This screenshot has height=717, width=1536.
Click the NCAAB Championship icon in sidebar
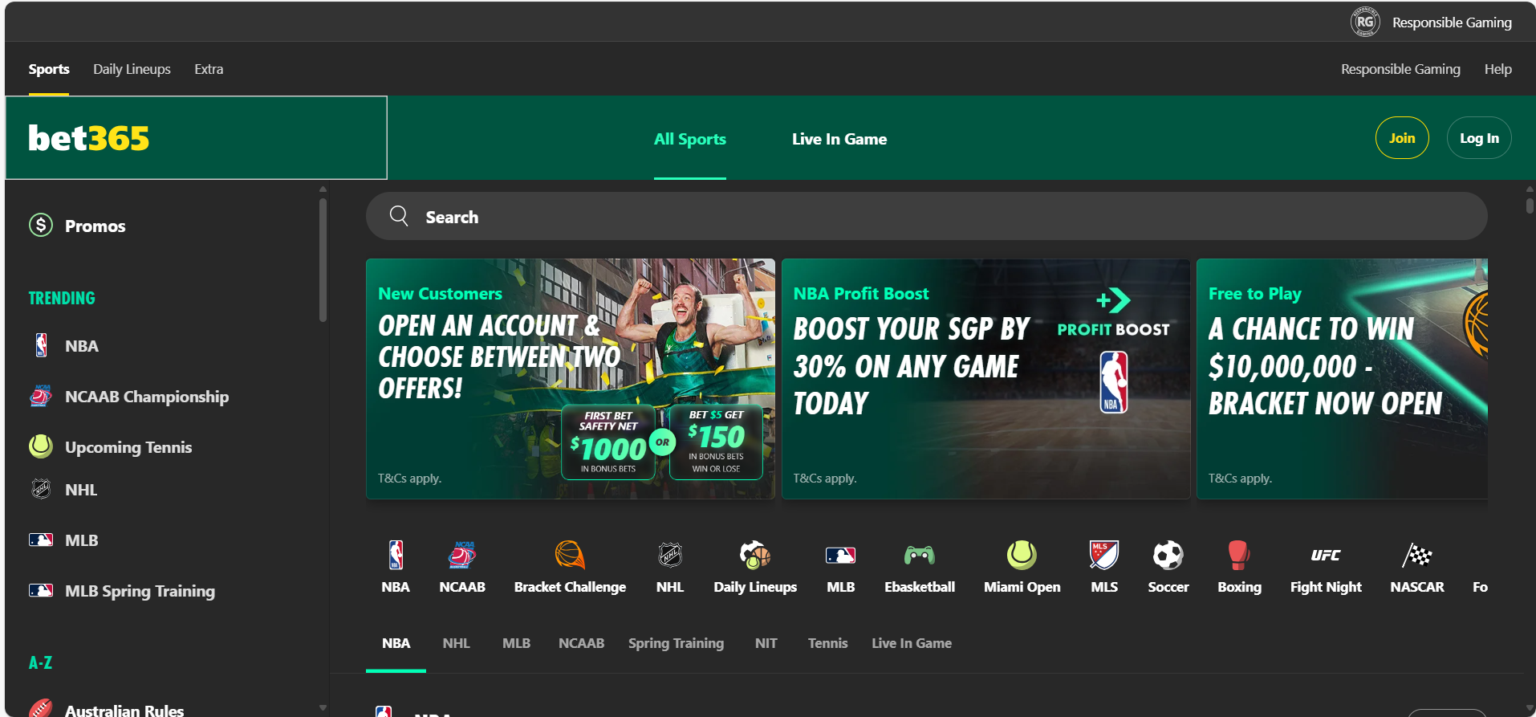pos(41,396)
